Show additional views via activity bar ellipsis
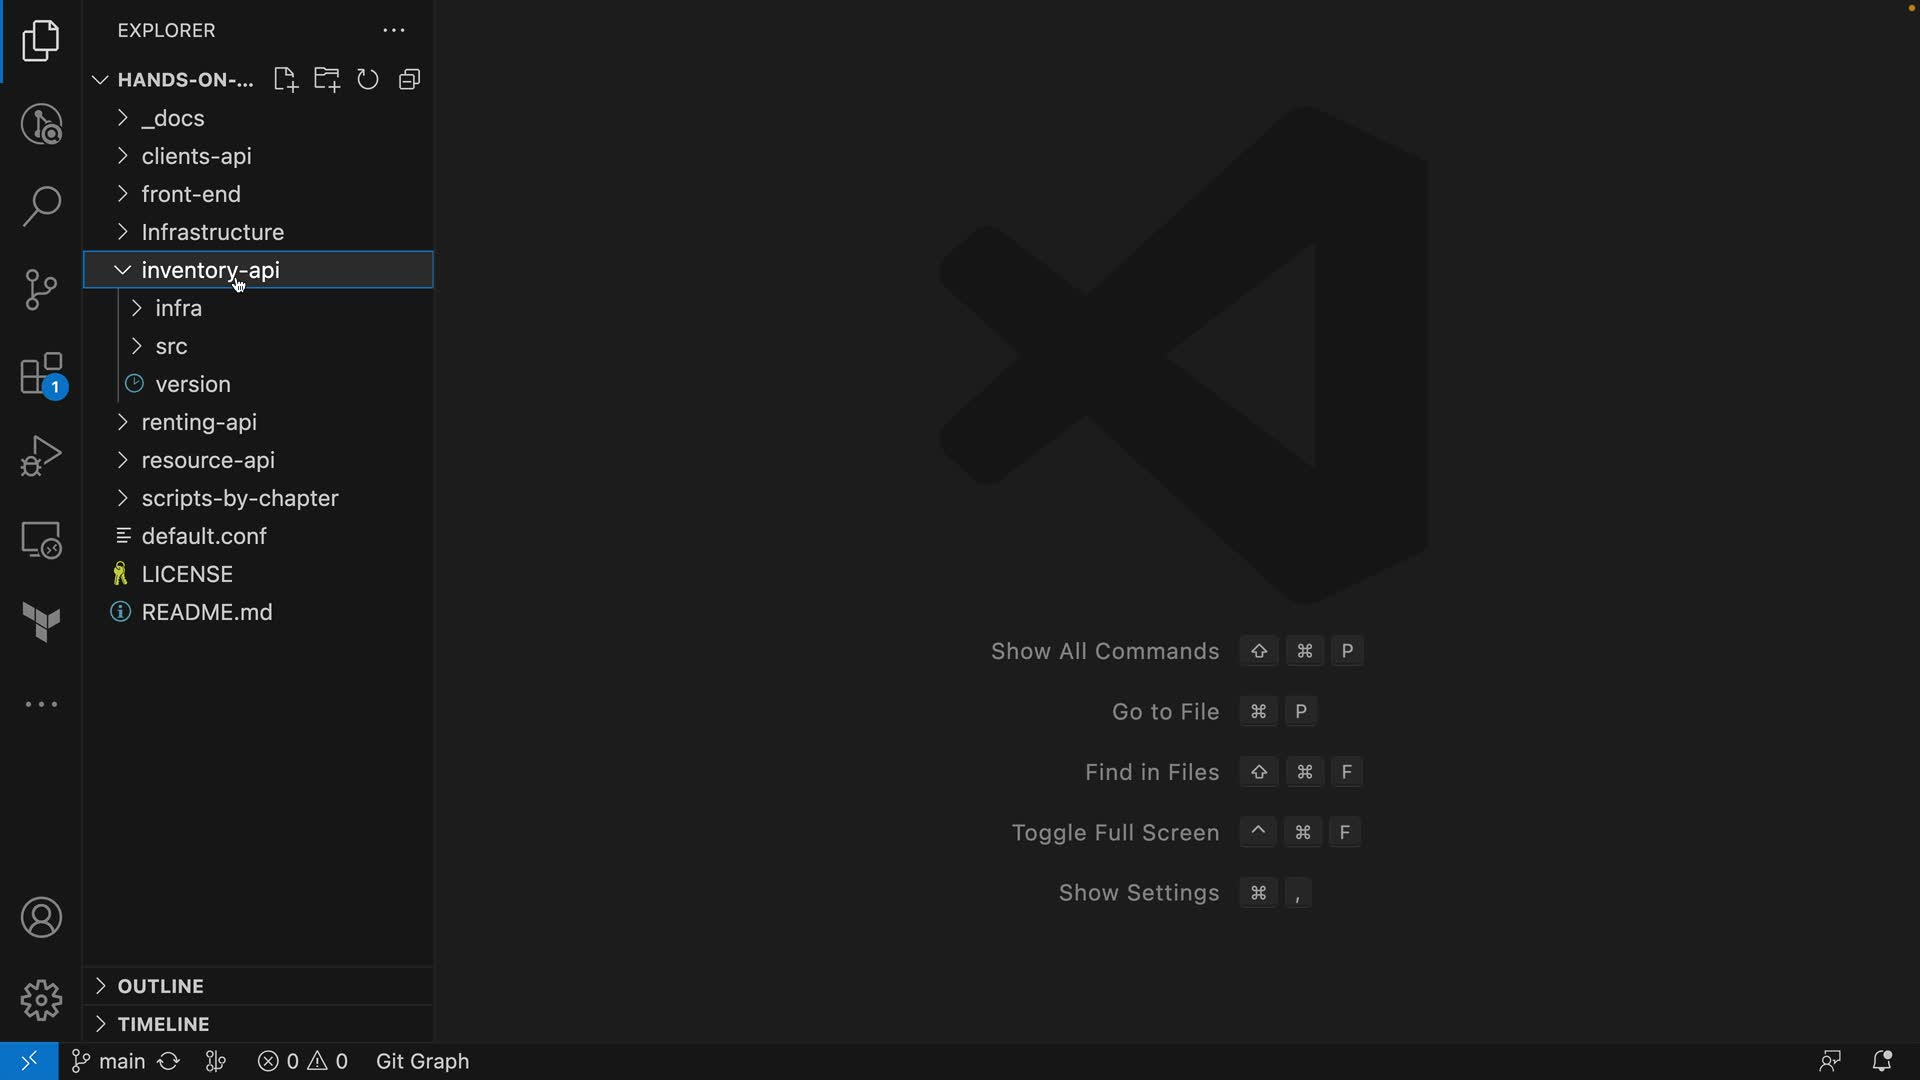Image resolution: width=1920 pixels, height=1080 pixels. coord(41,705)
